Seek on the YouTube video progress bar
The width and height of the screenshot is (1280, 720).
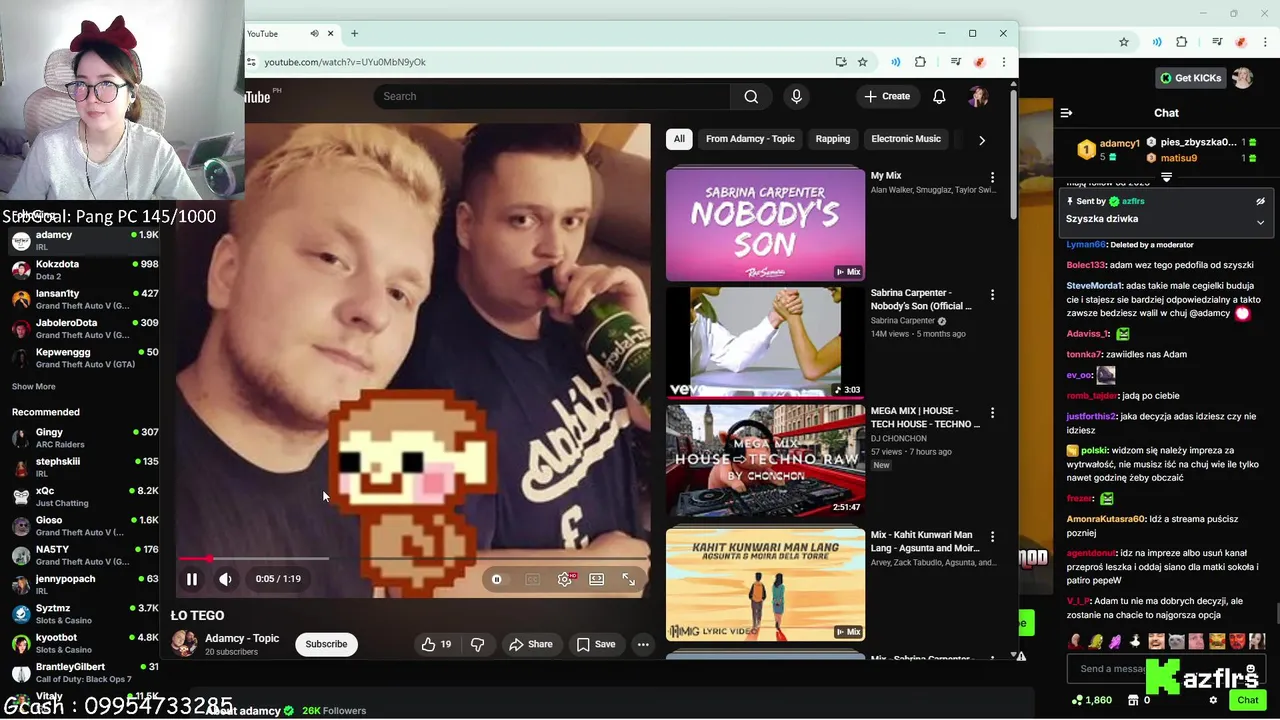coord(413,558)
